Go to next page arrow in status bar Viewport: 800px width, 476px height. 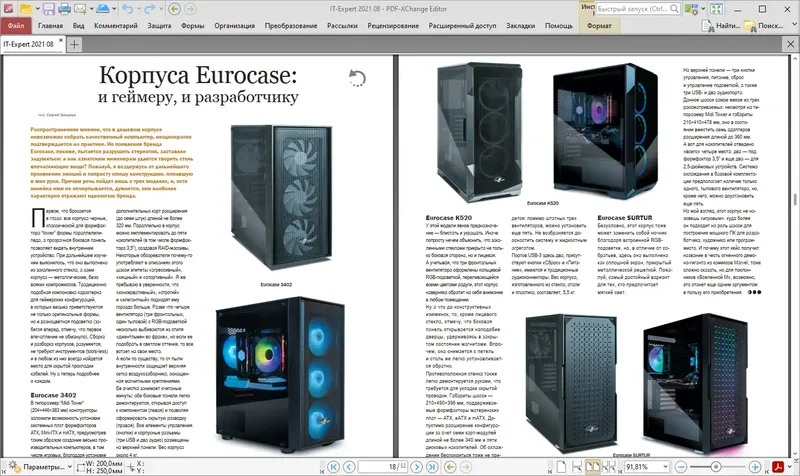(x=416, y=467)
